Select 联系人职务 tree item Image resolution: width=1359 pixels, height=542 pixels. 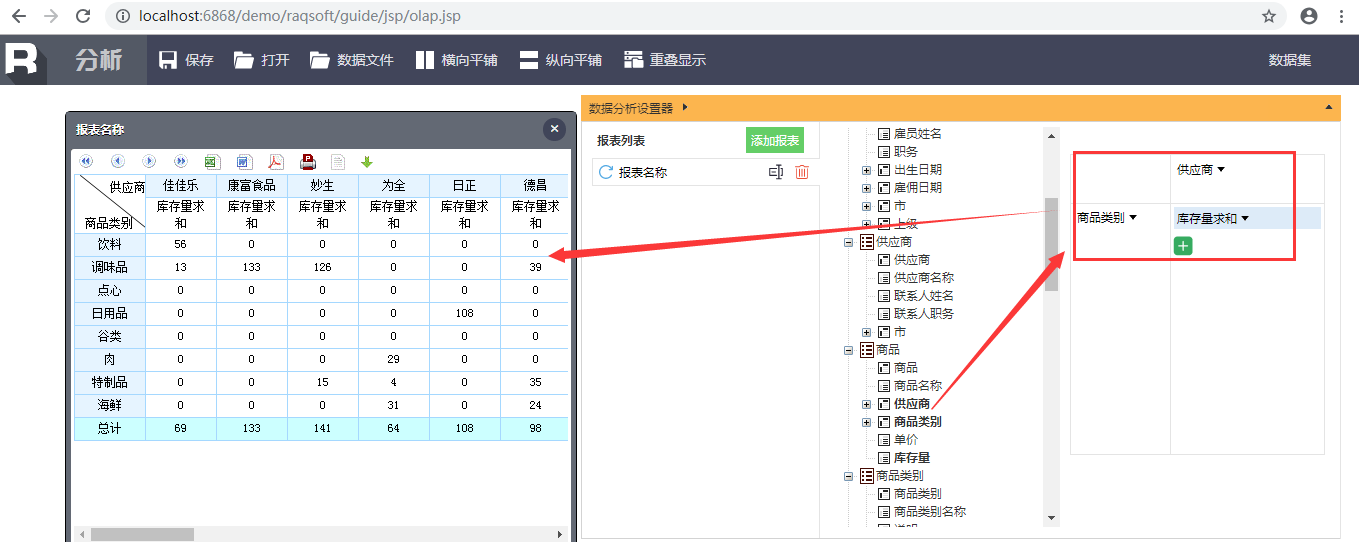click(923, 314)
